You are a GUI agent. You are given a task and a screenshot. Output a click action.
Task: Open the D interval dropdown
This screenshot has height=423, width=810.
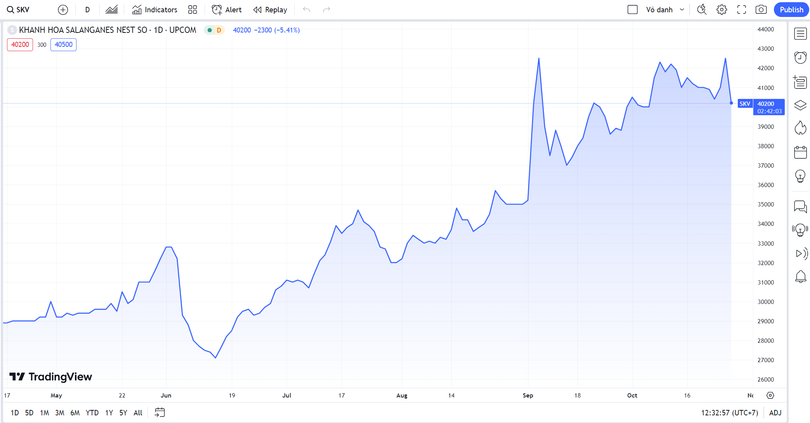pos(87,10)
